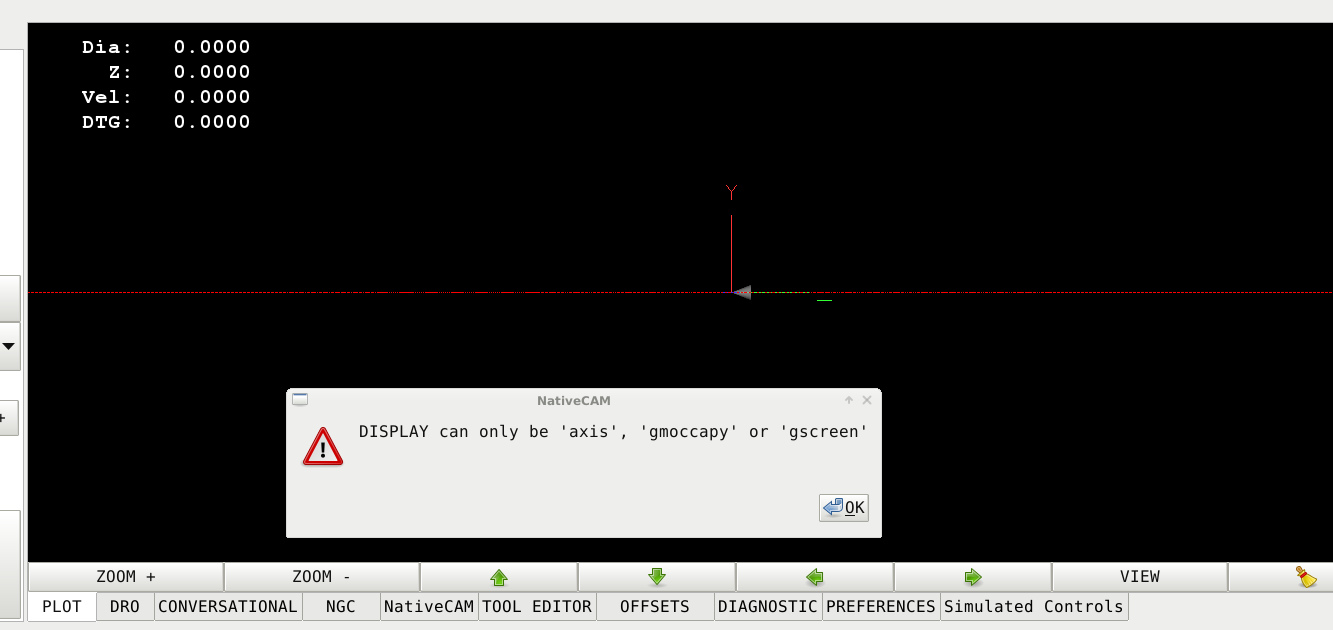1333x630 pixels.
Task: Click the NativeCAM dialog window menu icon
Action: (x=300, y=400)
